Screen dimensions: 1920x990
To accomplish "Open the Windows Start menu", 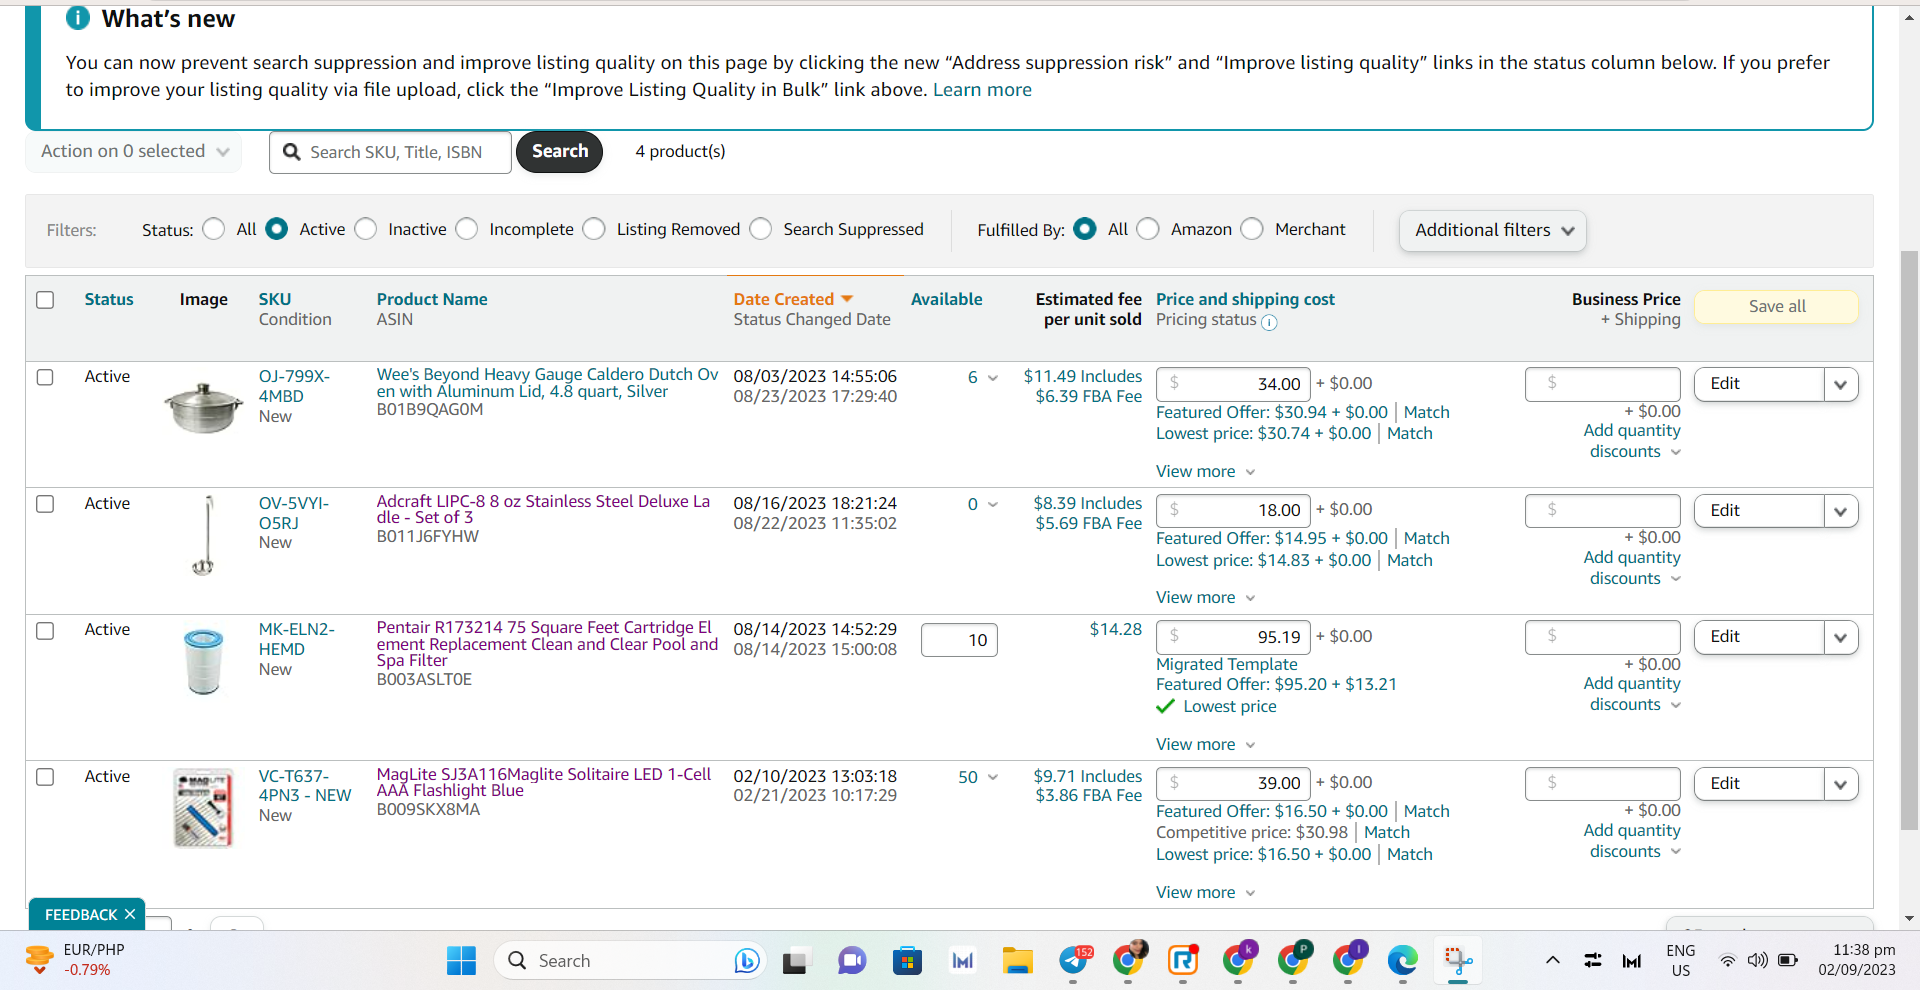I will 461,961.
